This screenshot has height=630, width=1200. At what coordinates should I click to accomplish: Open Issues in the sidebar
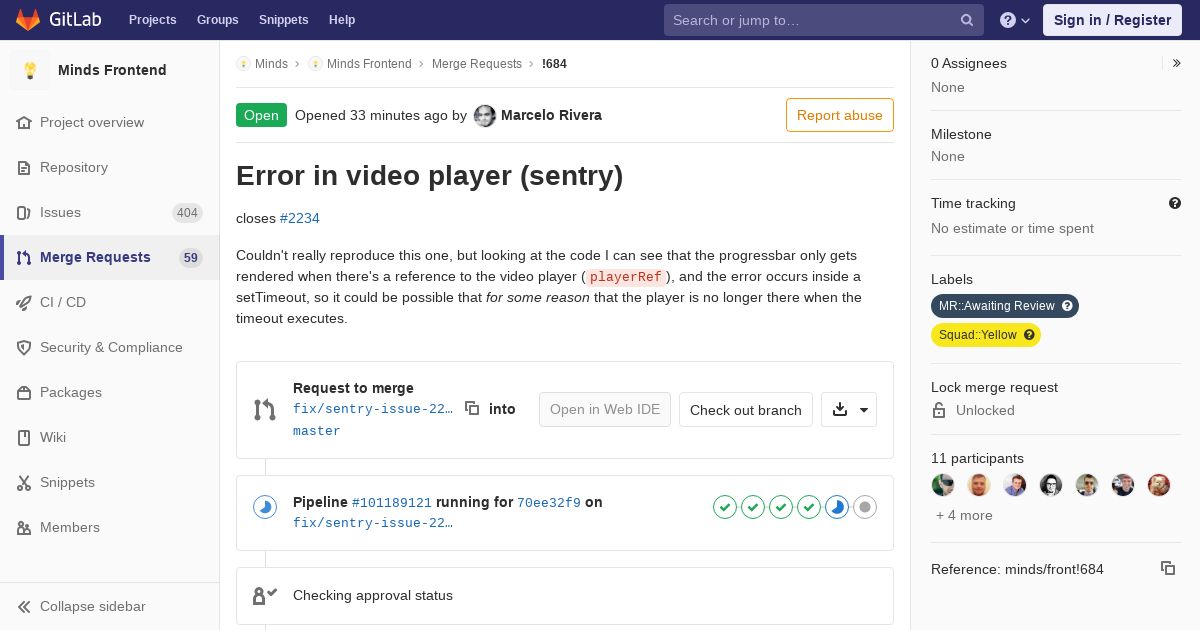click(110, 212)
